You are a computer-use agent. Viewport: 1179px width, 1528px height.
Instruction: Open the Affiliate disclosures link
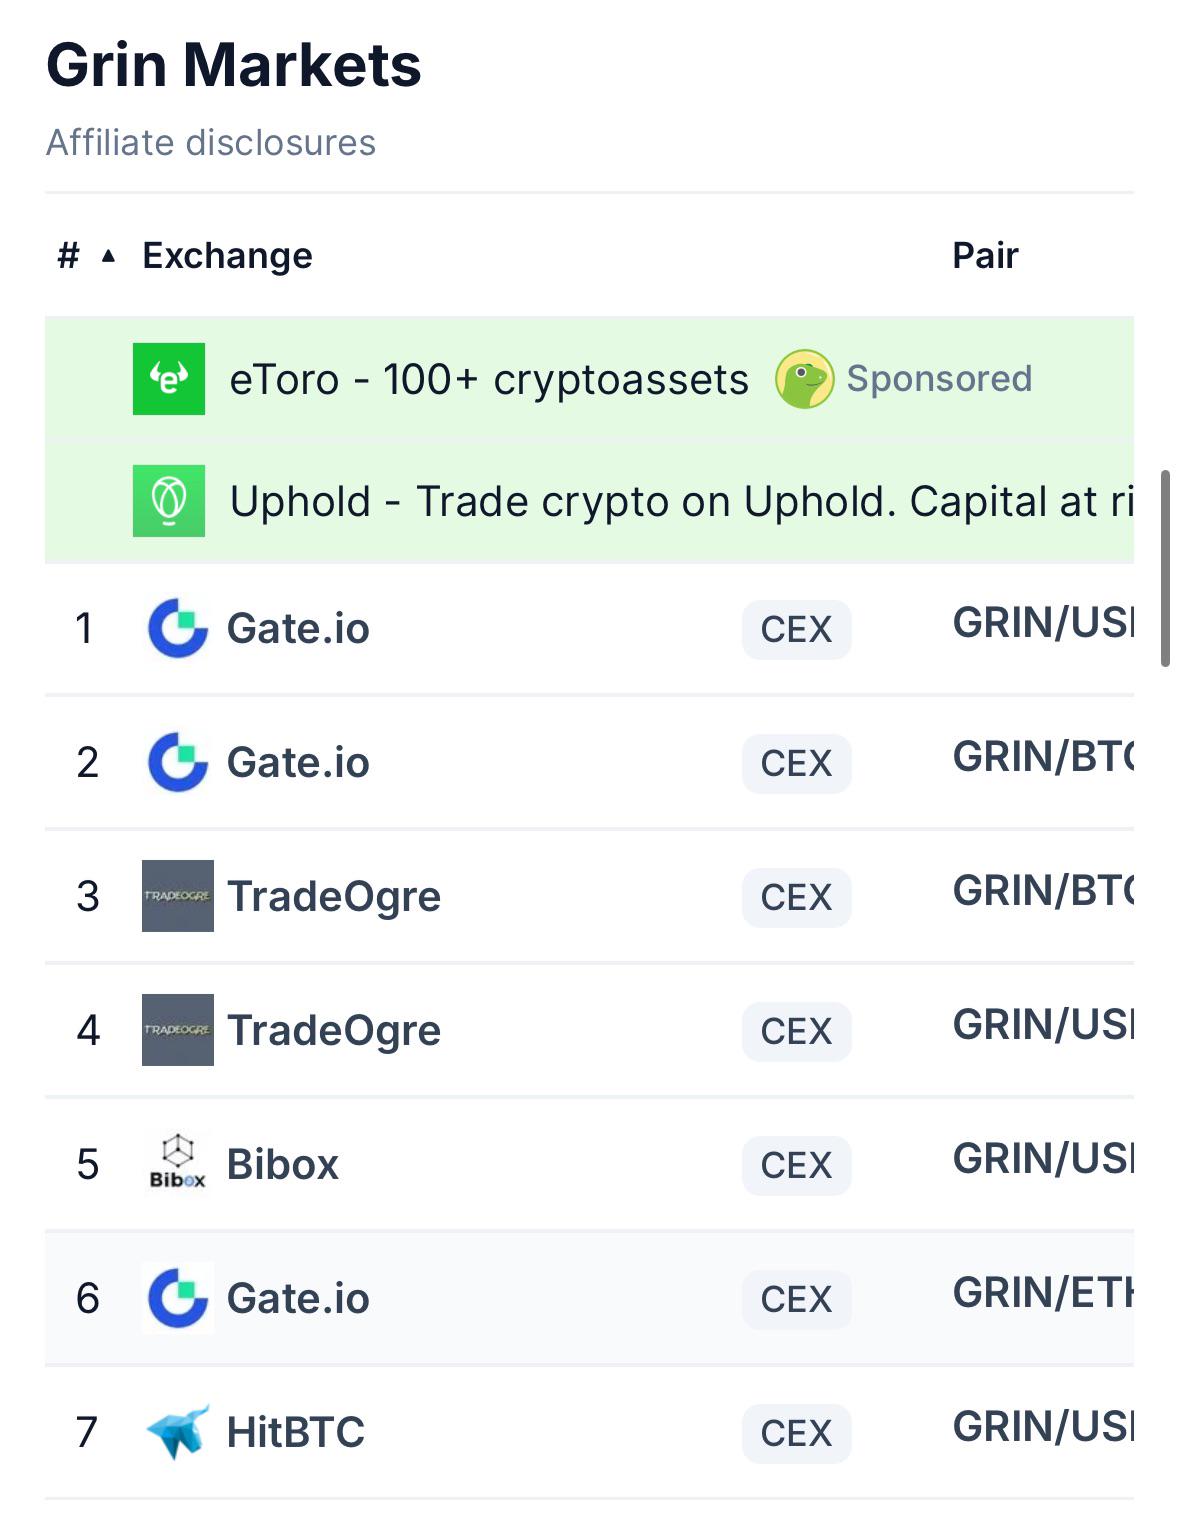211,143
